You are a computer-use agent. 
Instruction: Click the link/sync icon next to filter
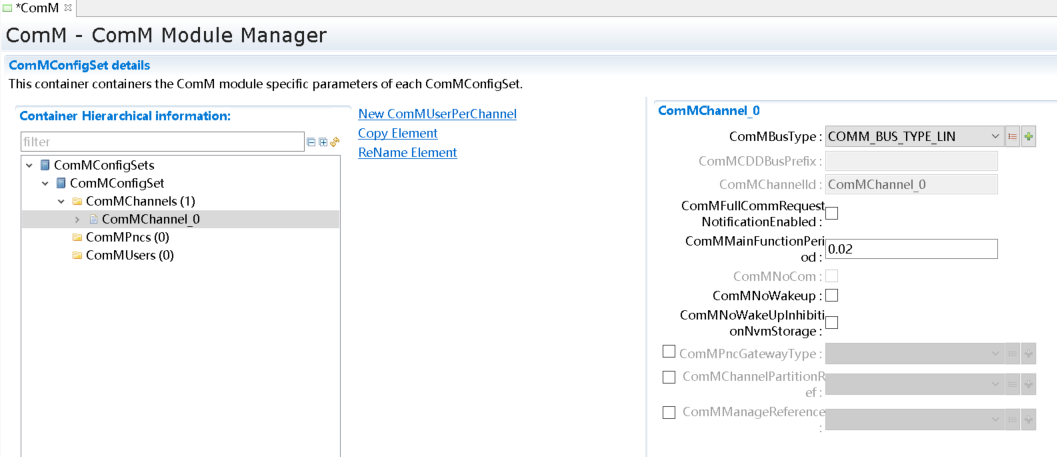coord(335,143)
